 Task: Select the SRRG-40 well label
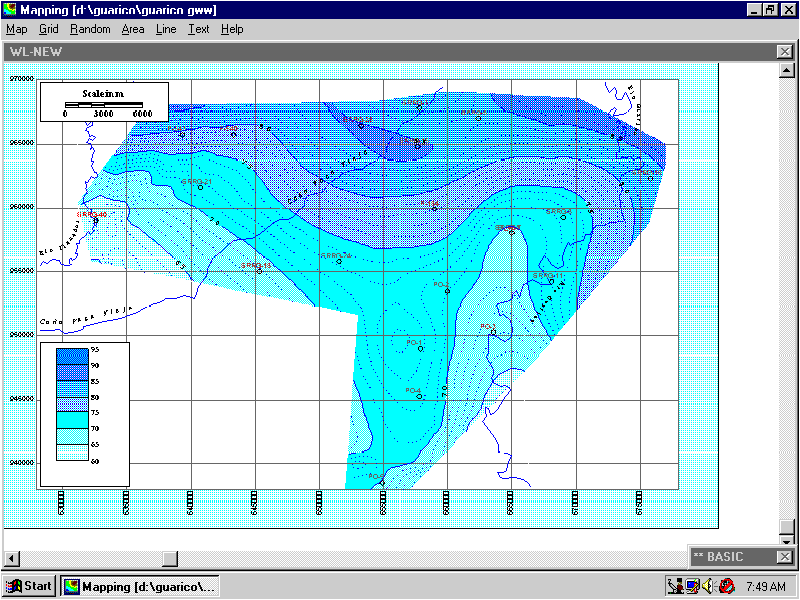coord(92,215)
